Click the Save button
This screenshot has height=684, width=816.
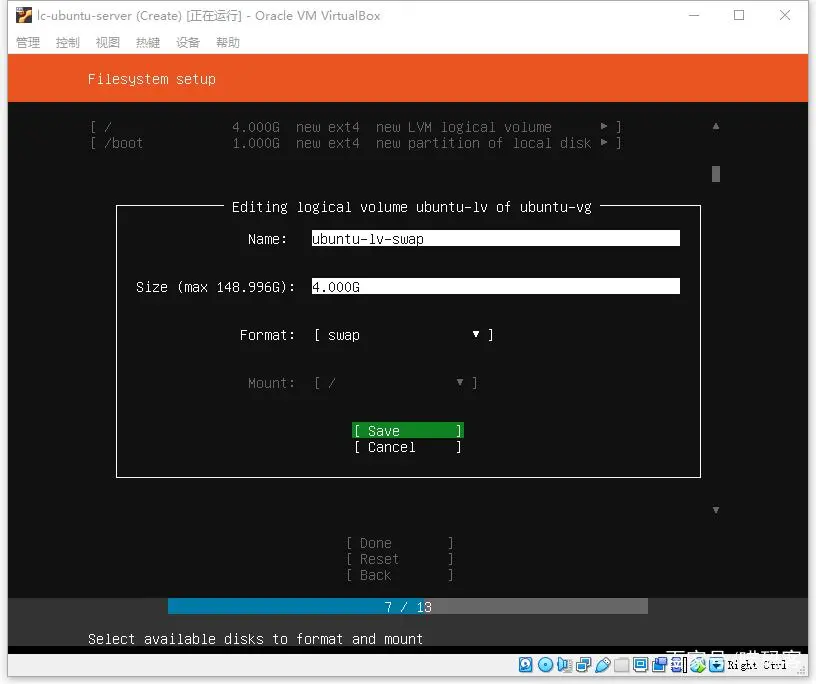click(x=407, y=430)
